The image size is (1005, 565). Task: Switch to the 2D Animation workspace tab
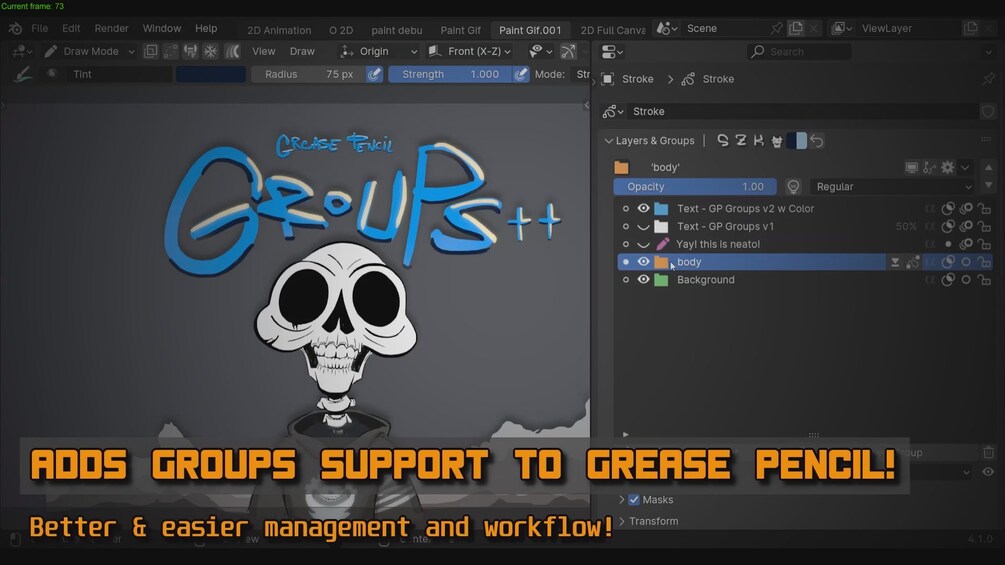pos(279,30)
